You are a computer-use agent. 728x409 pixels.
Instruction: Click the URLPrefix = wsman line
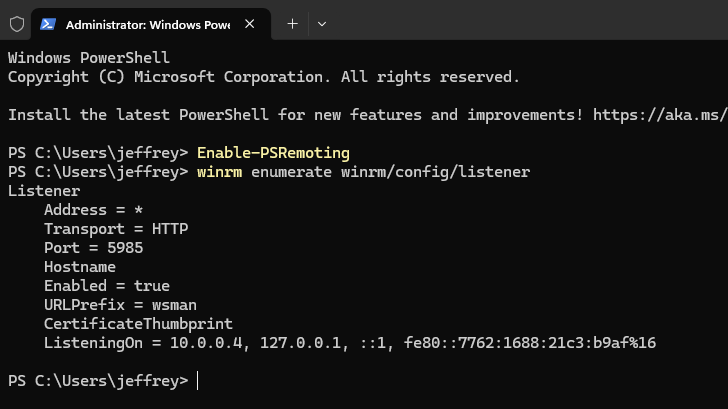click(120, 305)
